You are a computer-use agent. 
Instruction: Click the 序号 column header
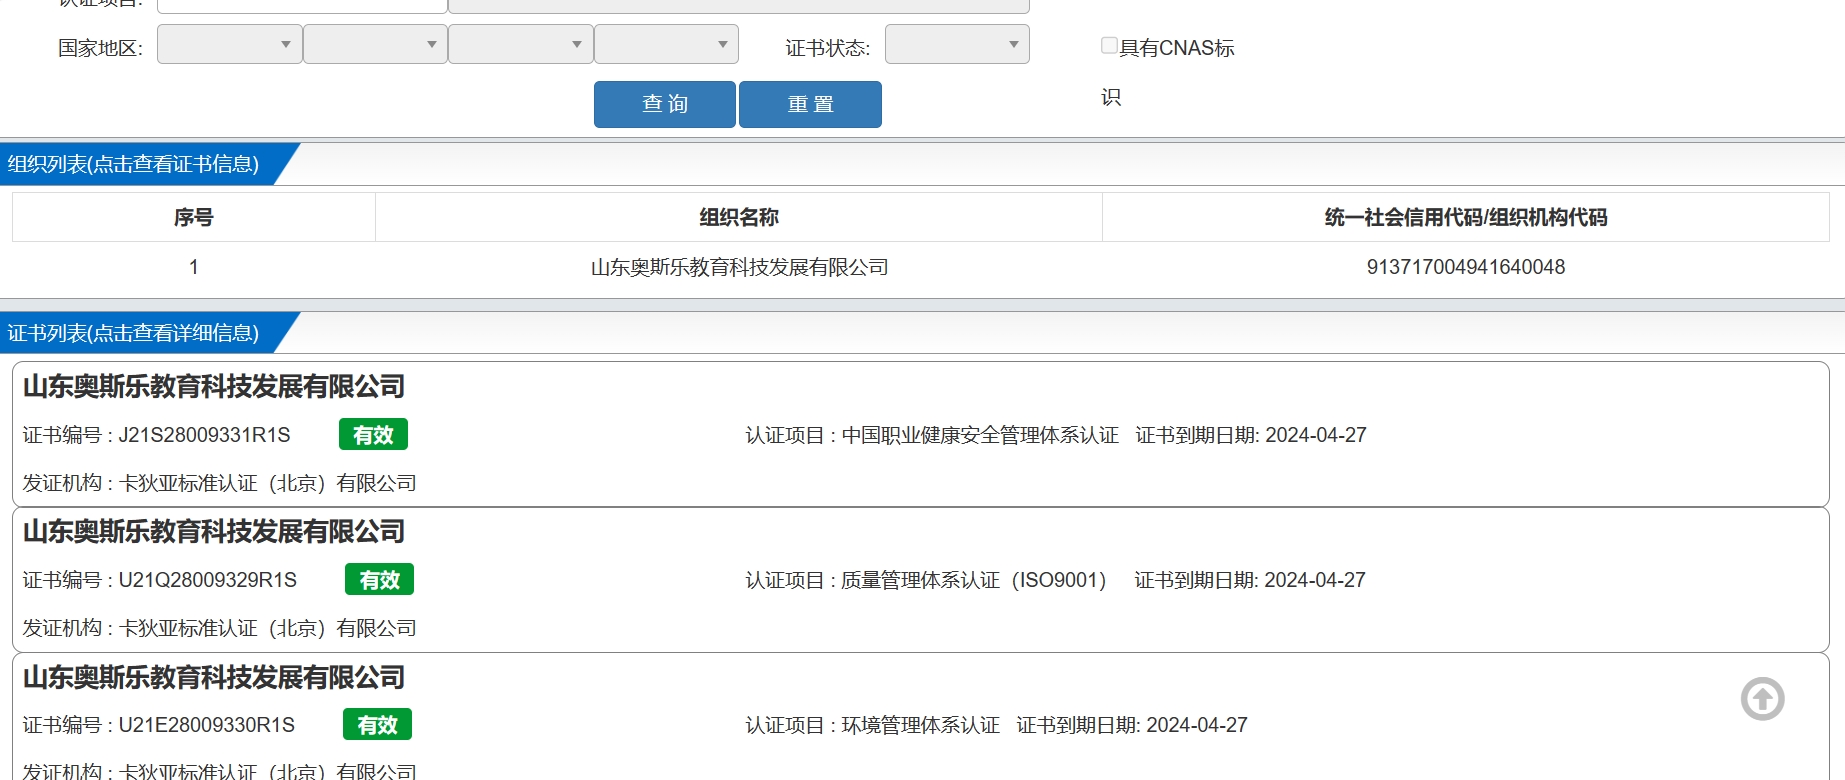[193, 217]
